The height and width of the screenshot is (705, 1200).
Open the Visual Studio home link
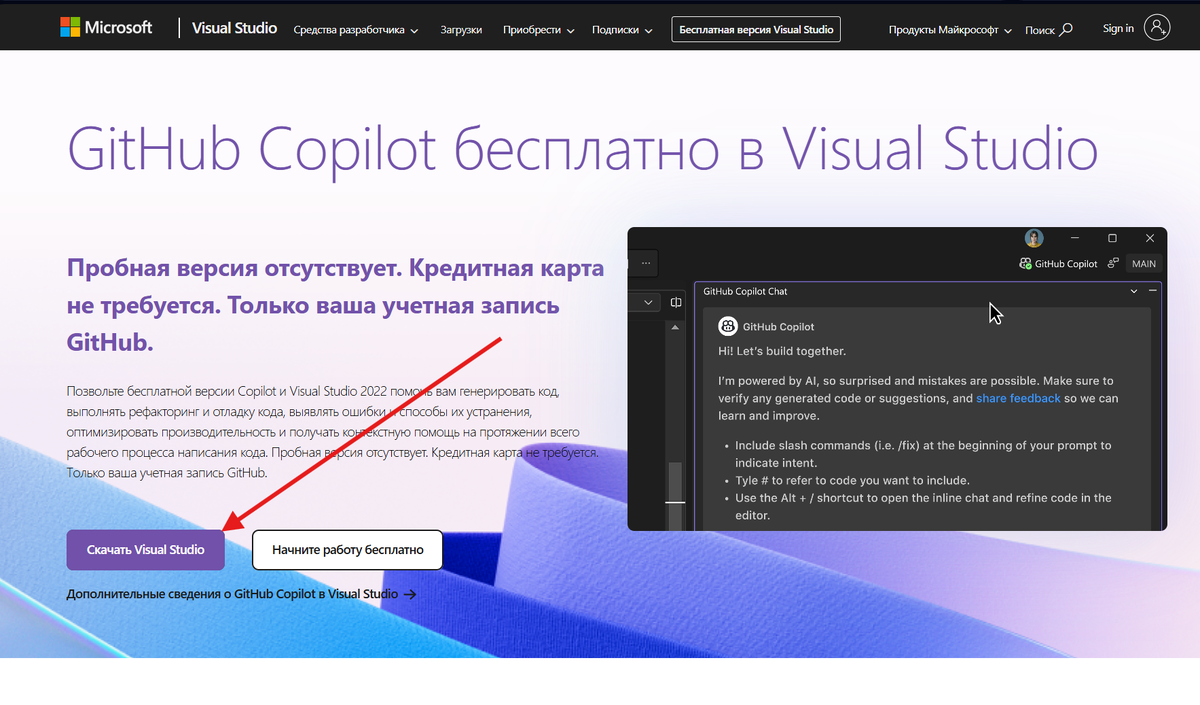coord(235,28)
